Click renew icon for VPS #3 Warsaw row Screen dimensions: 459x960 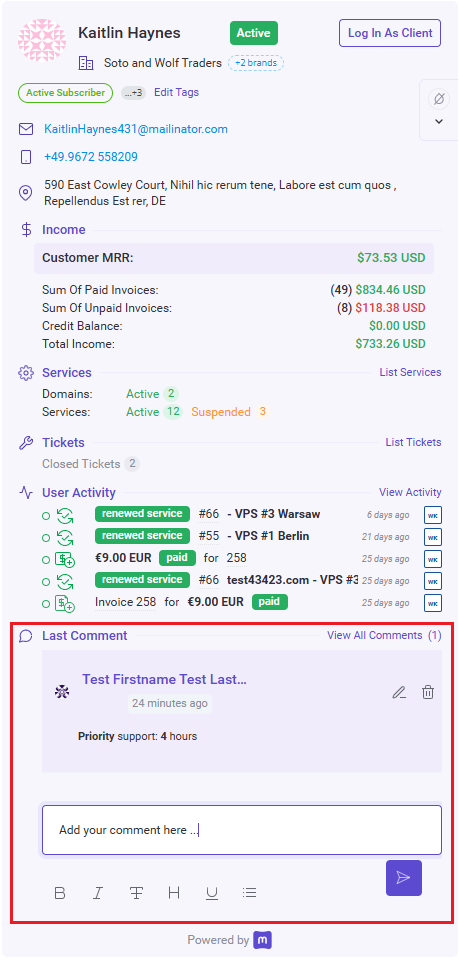click(x=65, y=516)
